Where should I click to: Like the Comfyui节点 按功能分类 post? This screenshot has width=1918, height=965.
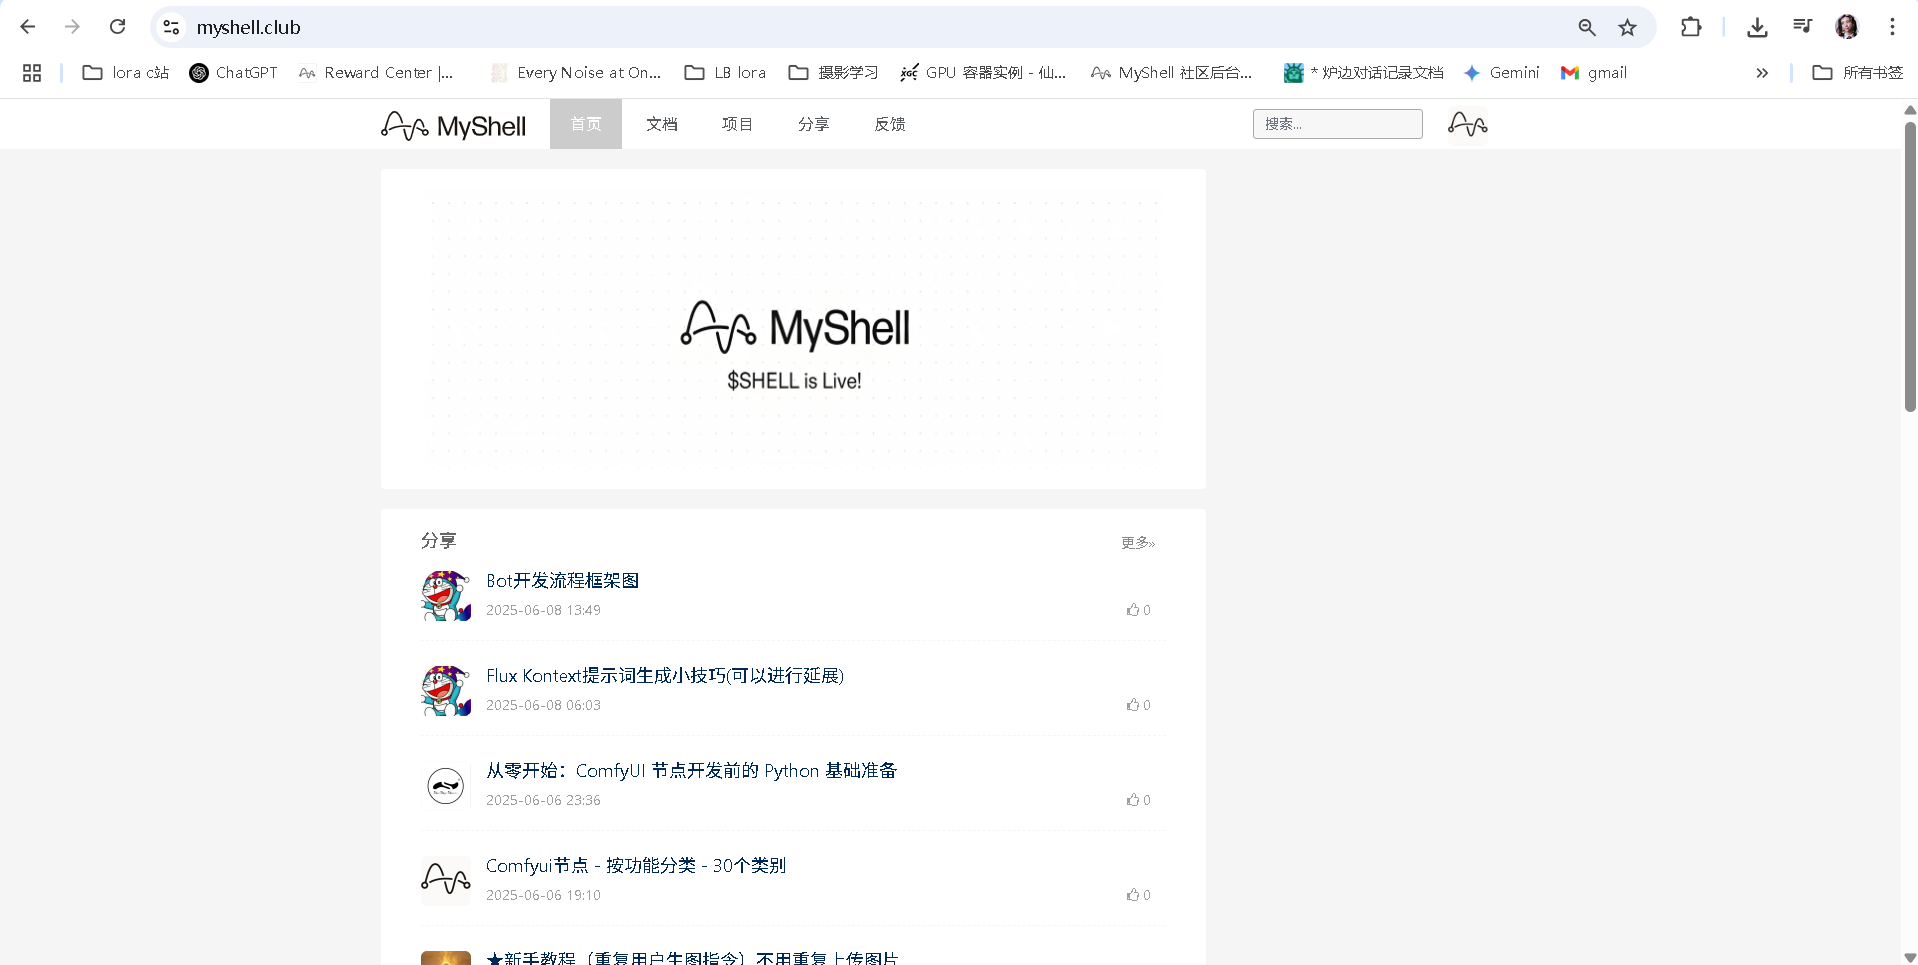coord(1138,895)
